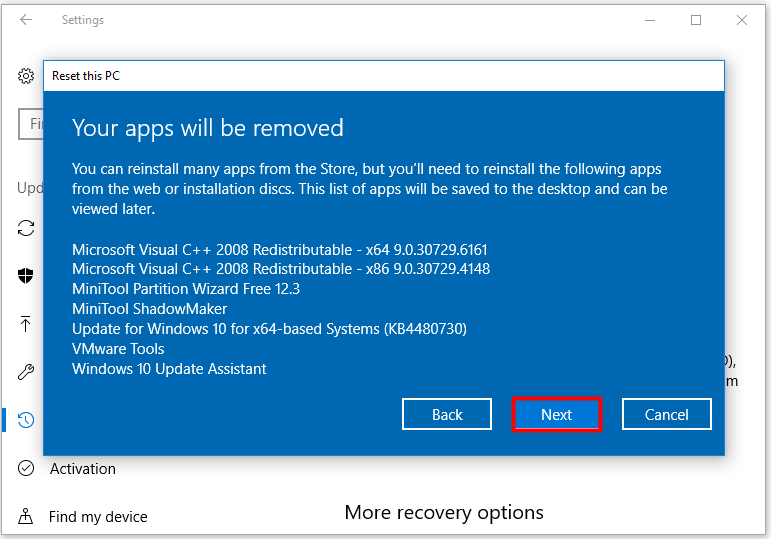Click the Find a setting search box

pyautogui.click(x=31, y=123)
